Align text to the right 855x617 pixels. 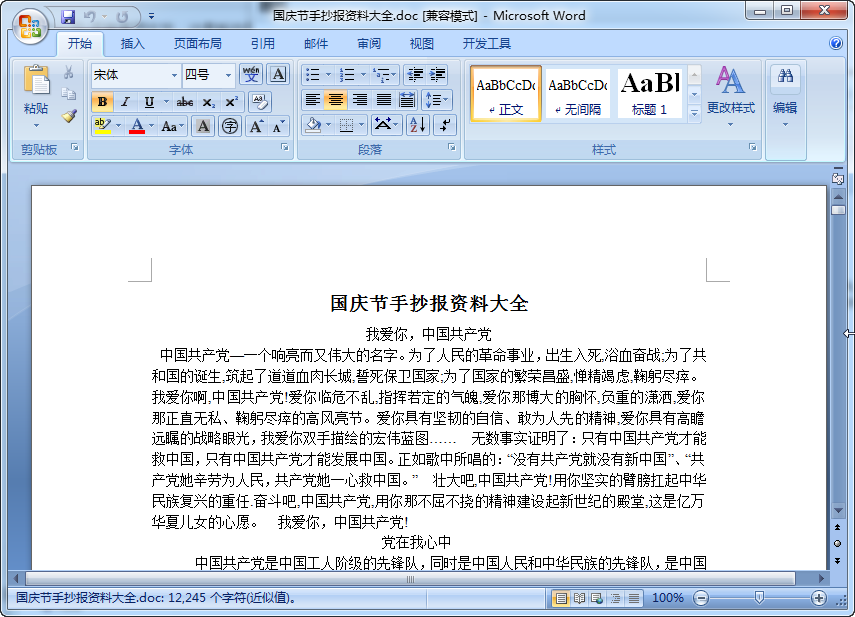(360, 100)
